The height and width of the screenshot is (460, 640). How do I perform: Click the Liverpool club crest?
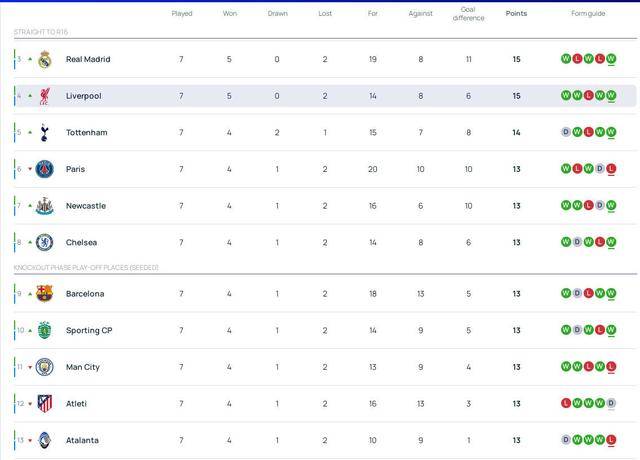[x=44, y=96]
